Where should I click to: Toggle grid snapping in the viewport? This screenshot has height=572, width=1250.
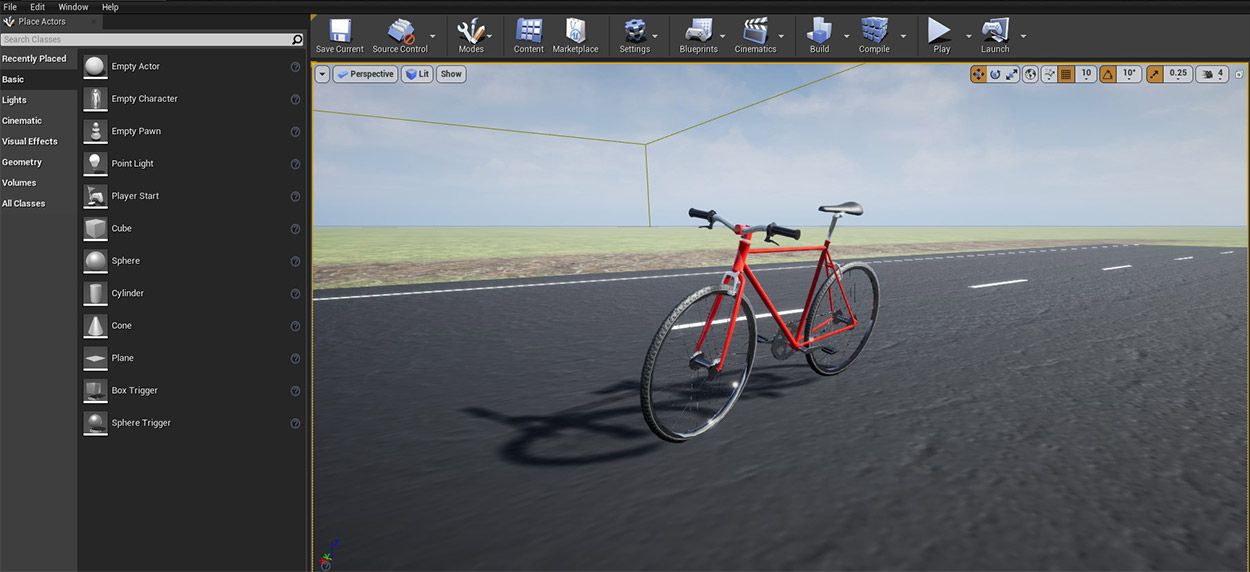point(1066,74)
